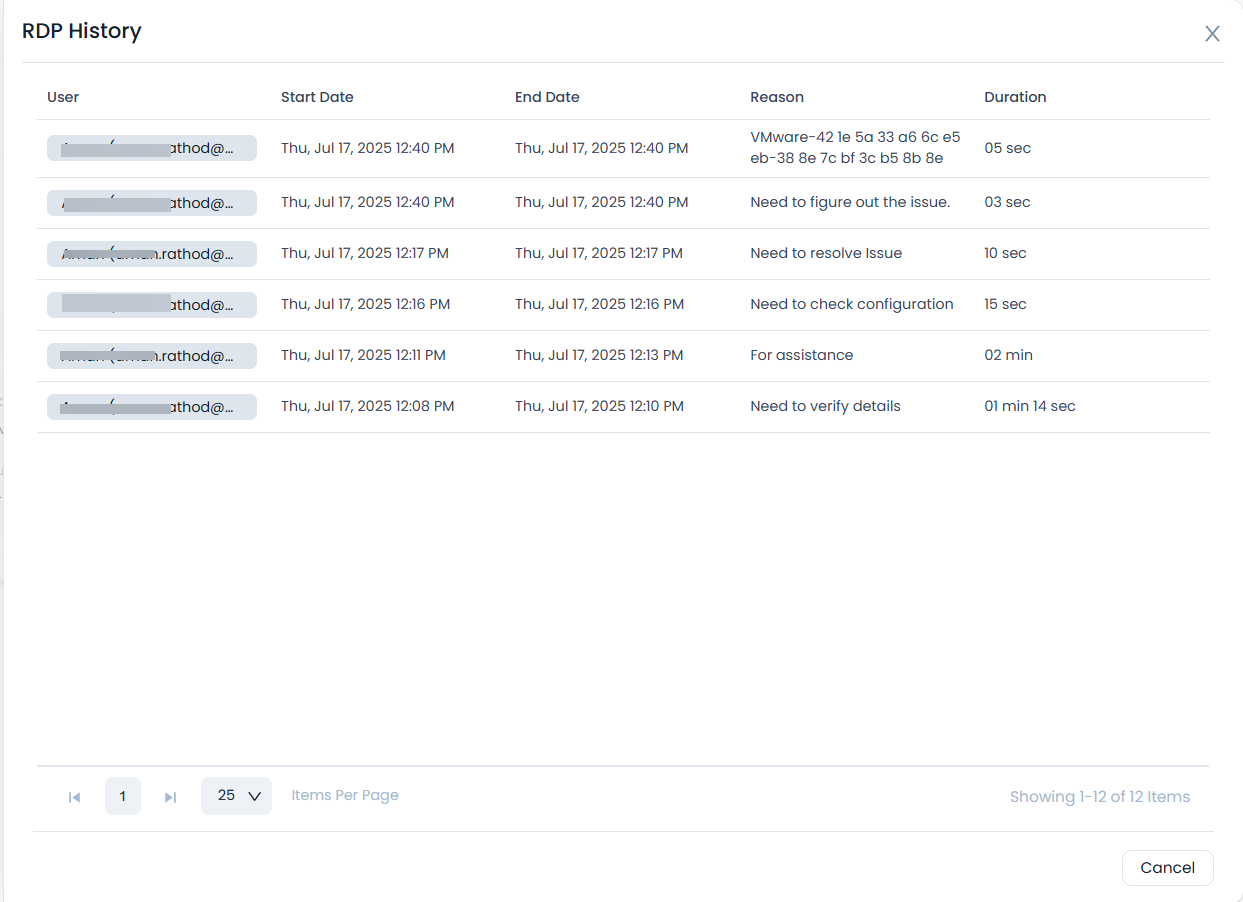Image resolution: width=1243 pixels, height=902 pixels.
Task: Click the Start Date column header
Action: (317, 97)
